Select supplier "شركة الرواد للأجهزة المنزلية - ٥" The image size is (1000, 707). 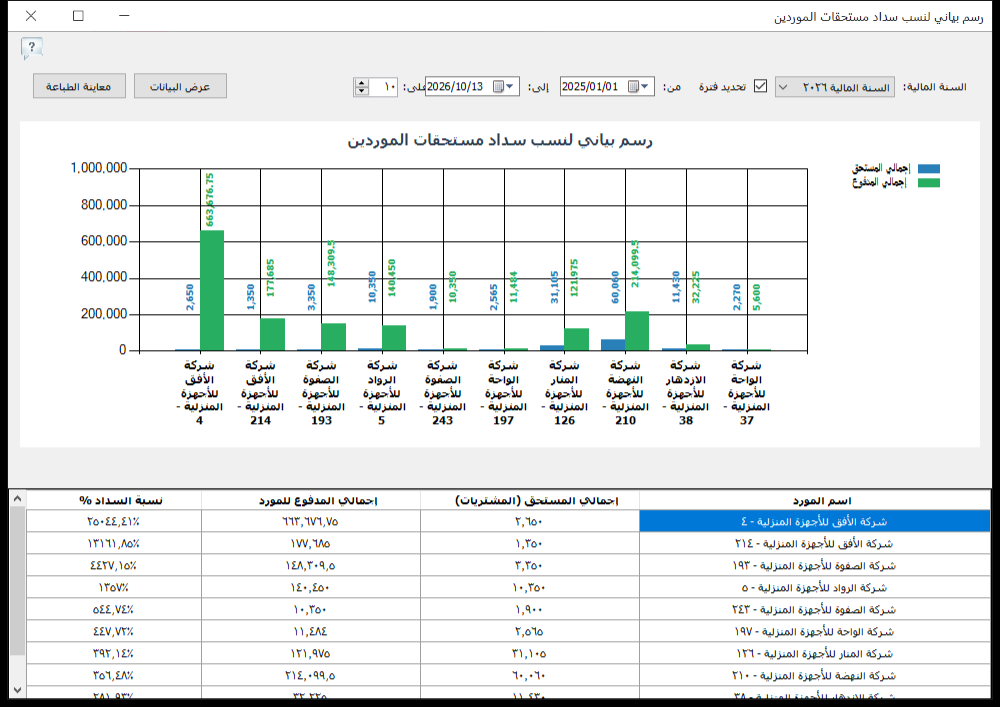814,588
